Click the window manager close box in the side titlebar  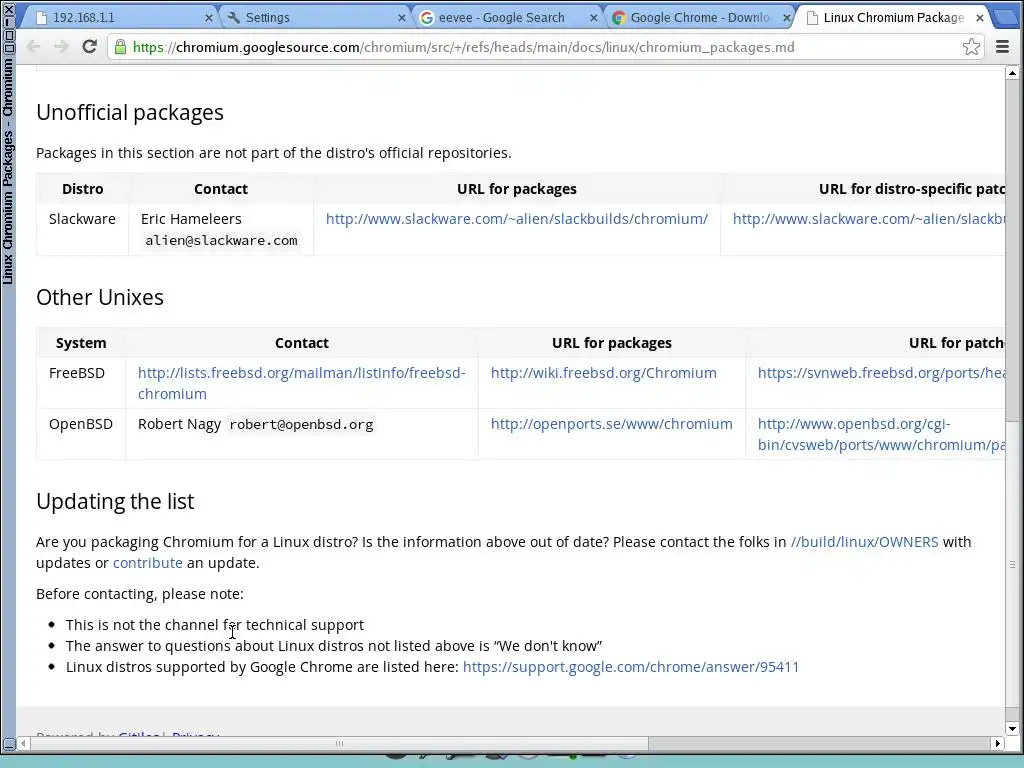[8, 9]
